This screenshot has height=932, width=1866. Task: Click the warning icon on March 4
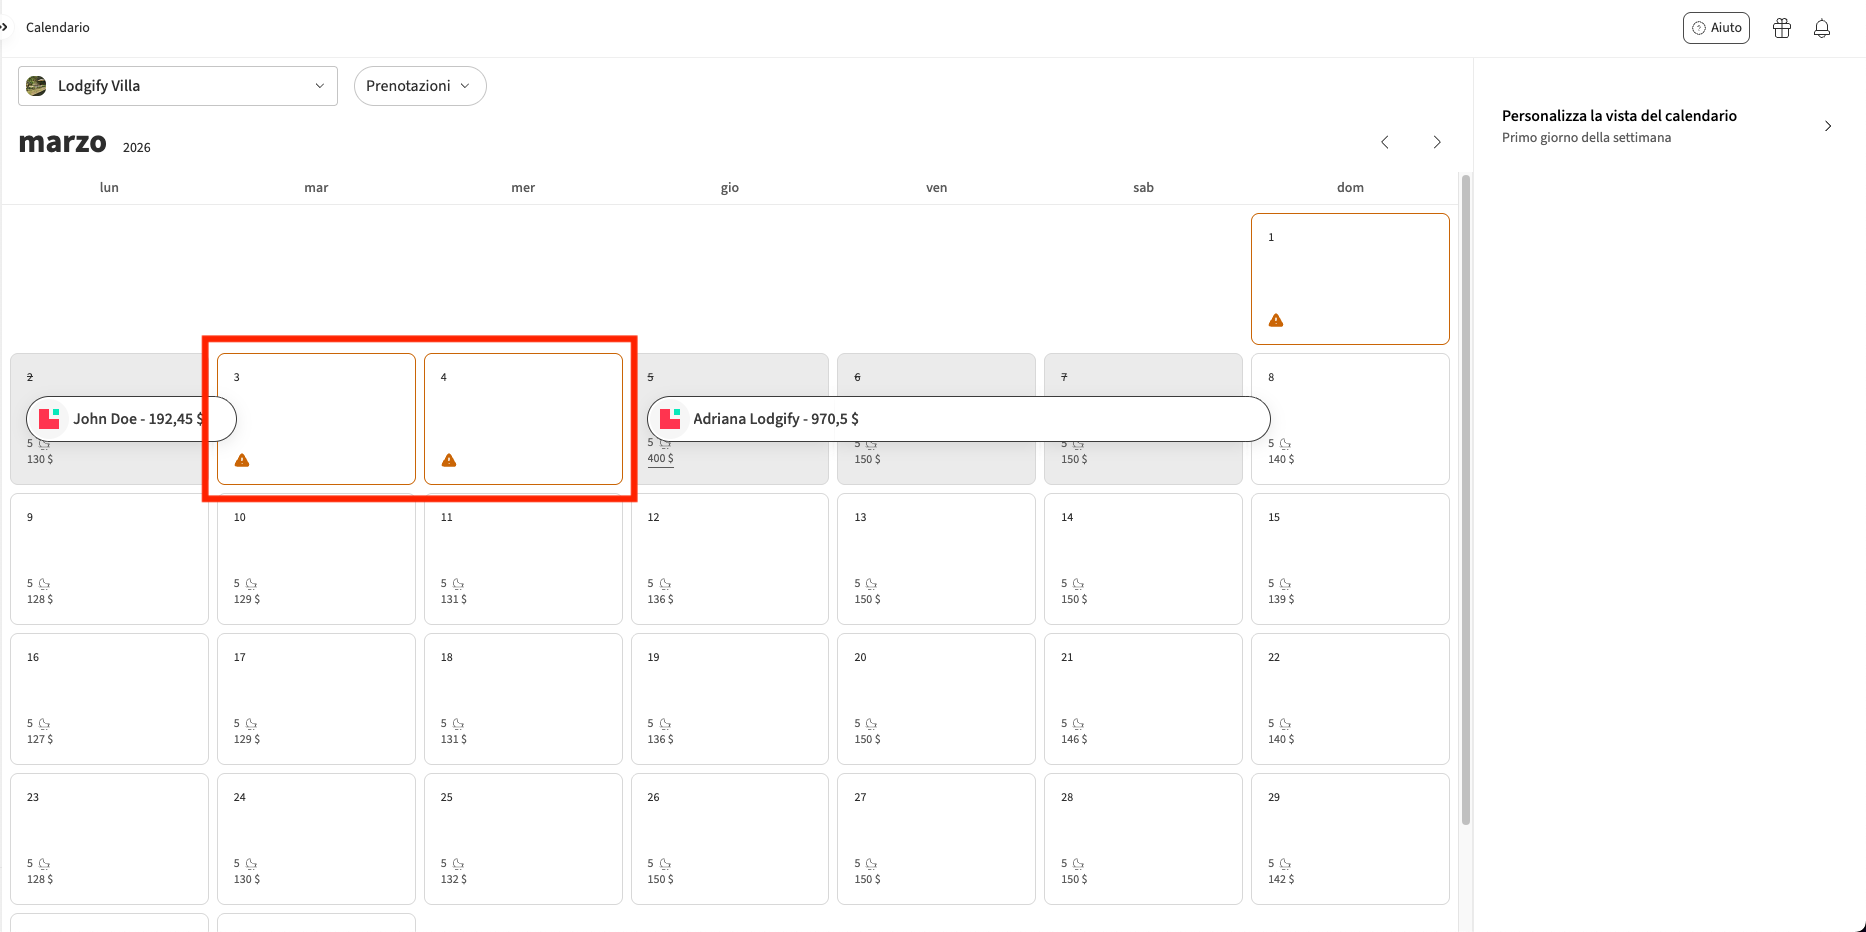(x=449, y=460)
